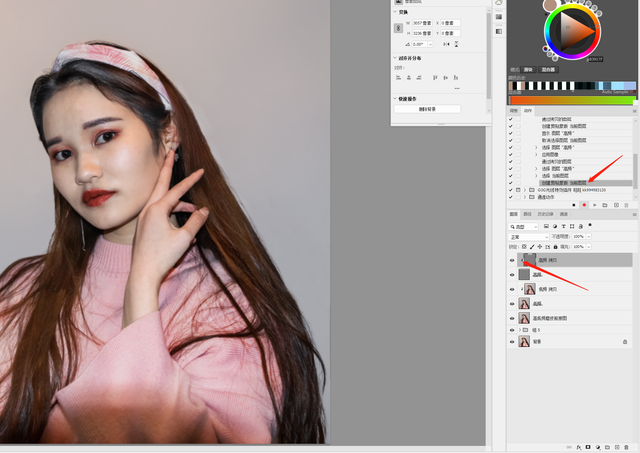
Task: Delete layer using the trash icon
Action: (x=627, y=447)
